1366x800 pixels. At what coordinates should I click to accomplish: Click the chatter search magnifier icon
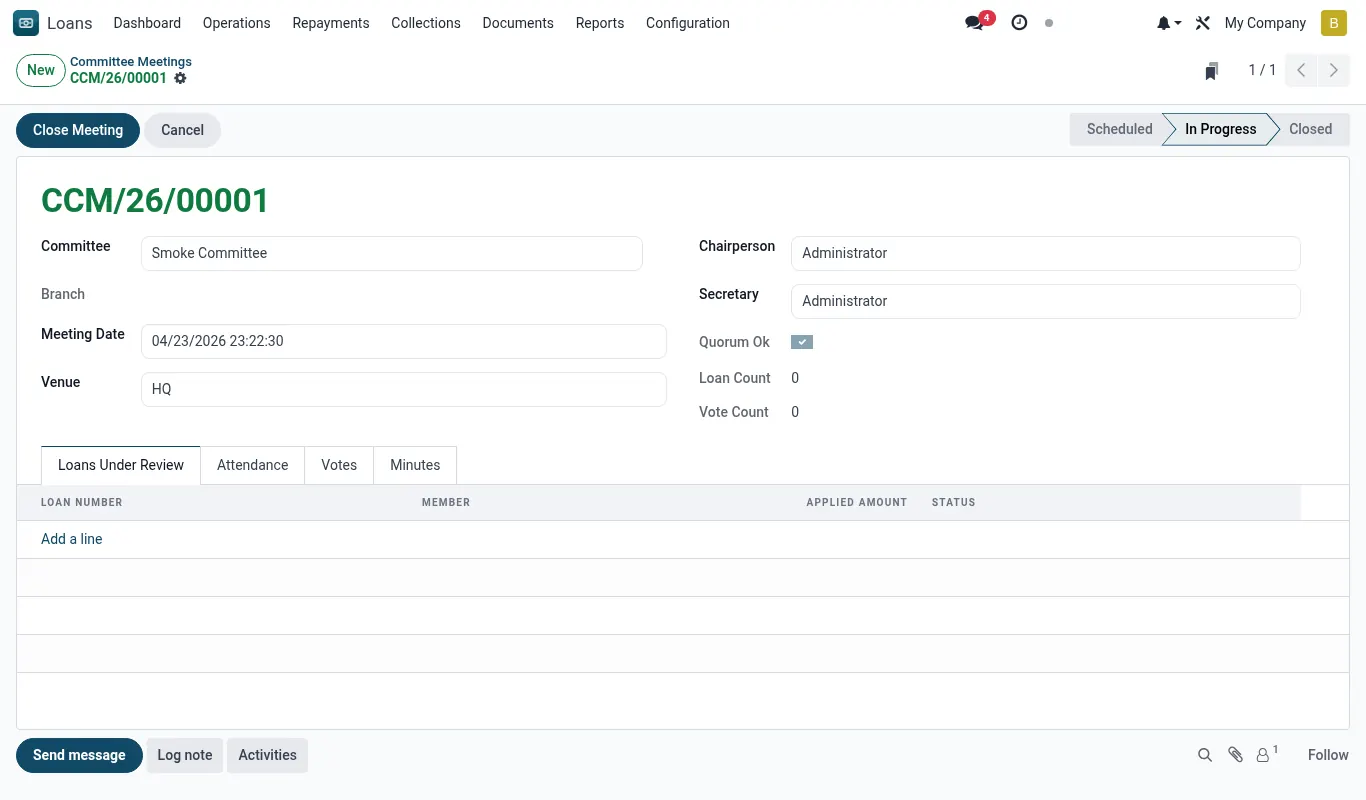coord(1205,755)
